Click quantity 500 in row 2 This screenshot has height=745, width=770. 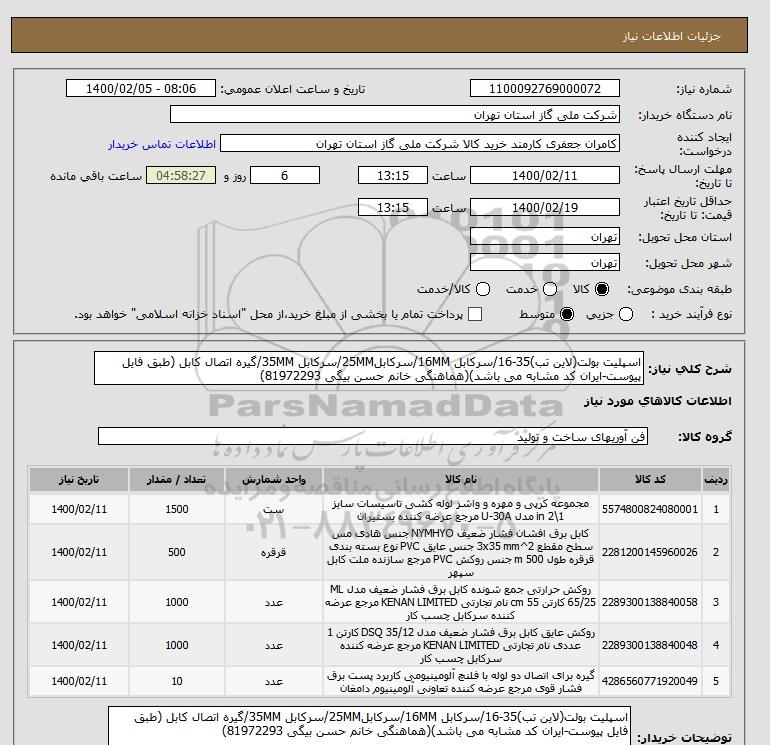point(177,552)
